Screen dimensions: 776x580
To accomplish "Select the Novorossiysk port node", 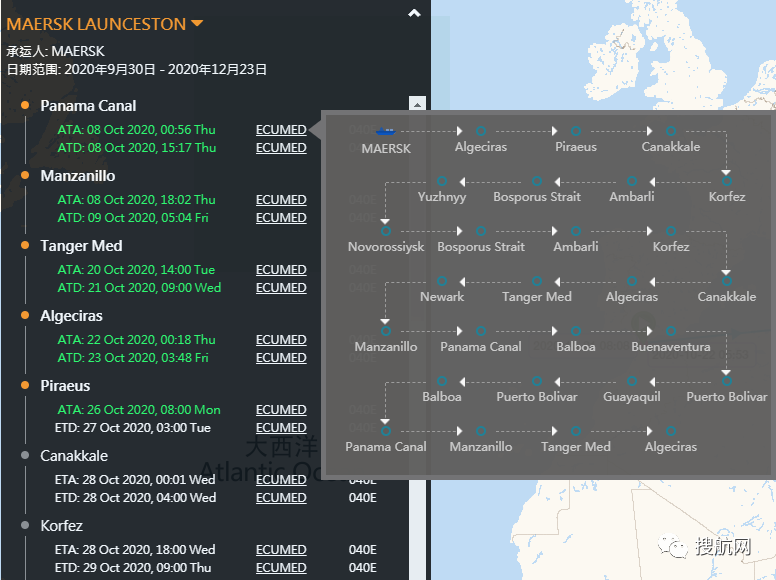I will pos(386,231).
